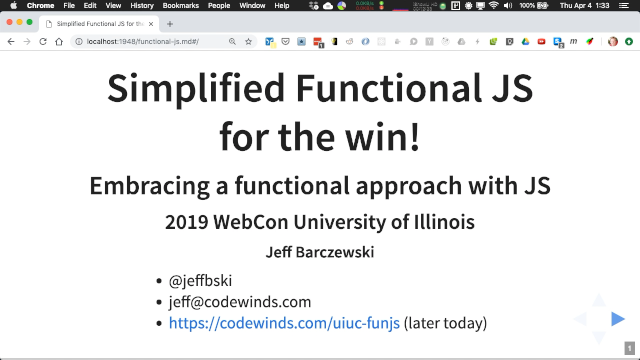Bookmark this page with the star icon
The width and height of the screenshot is (640, 360).
click(248, 42)
